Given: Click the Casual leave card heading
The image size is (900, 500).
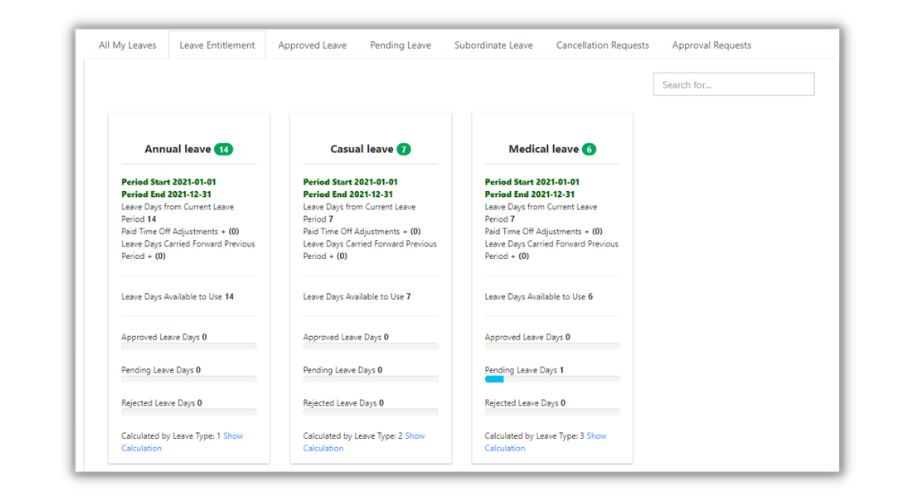Looking at the screenshot, I should [x=361, y=149].
